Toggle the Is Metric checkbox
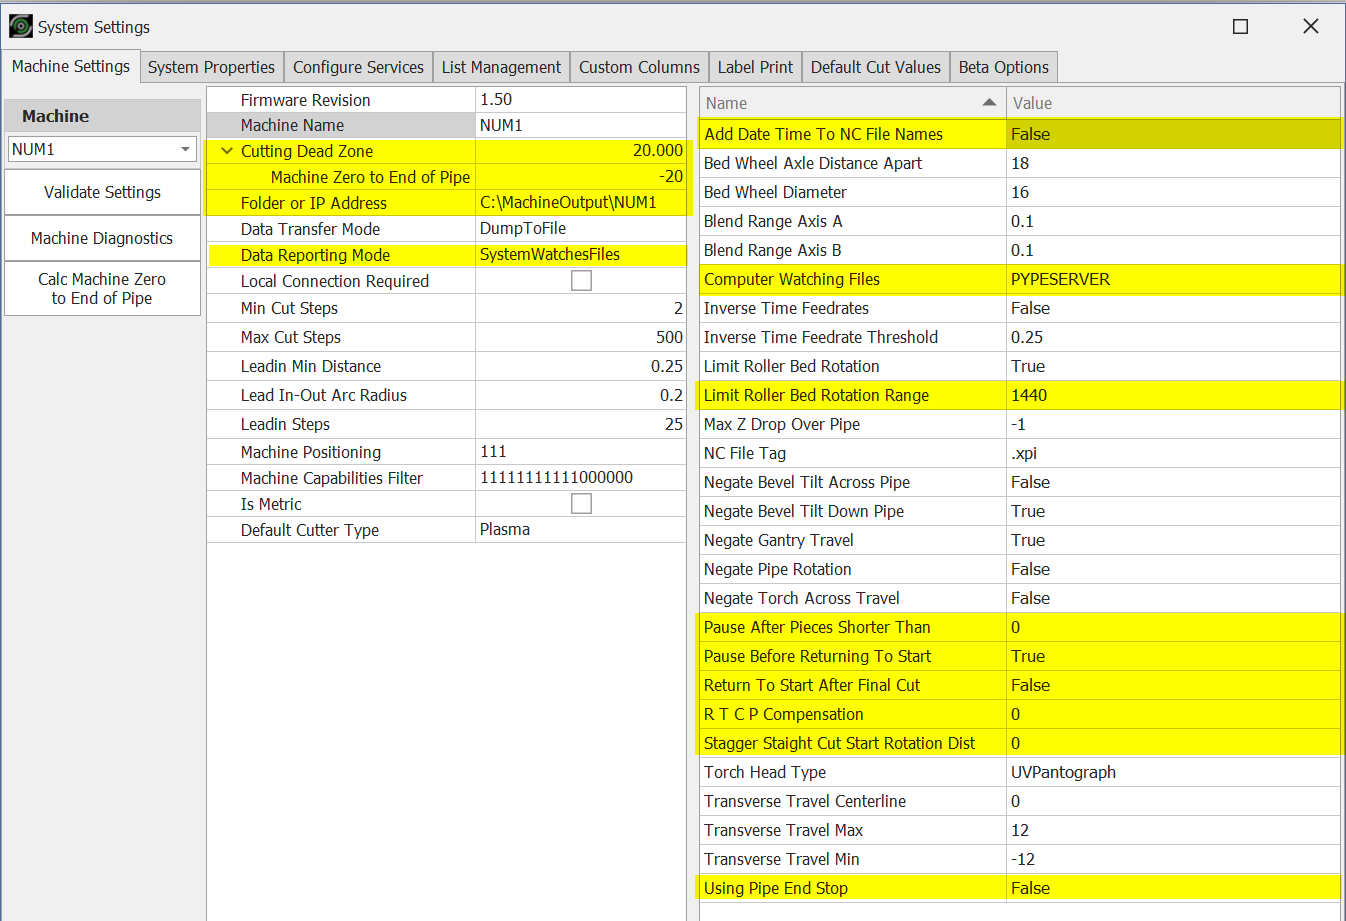Viewport: 1346px width, 921px height. [581, 504]
